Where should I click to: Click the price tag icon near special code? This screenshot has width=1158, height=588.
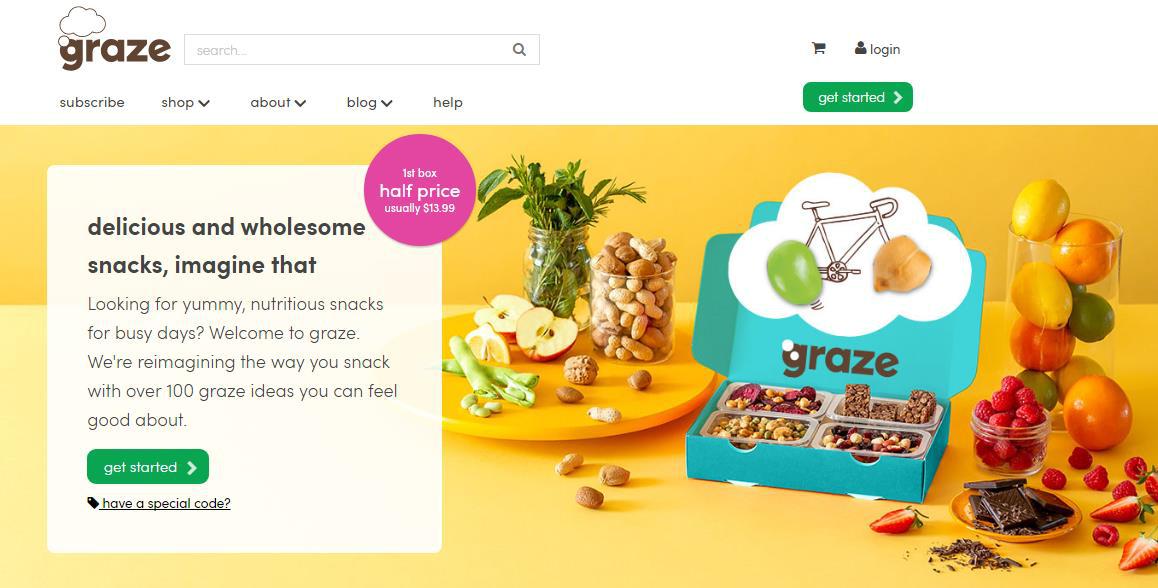[x=93, y=503]
